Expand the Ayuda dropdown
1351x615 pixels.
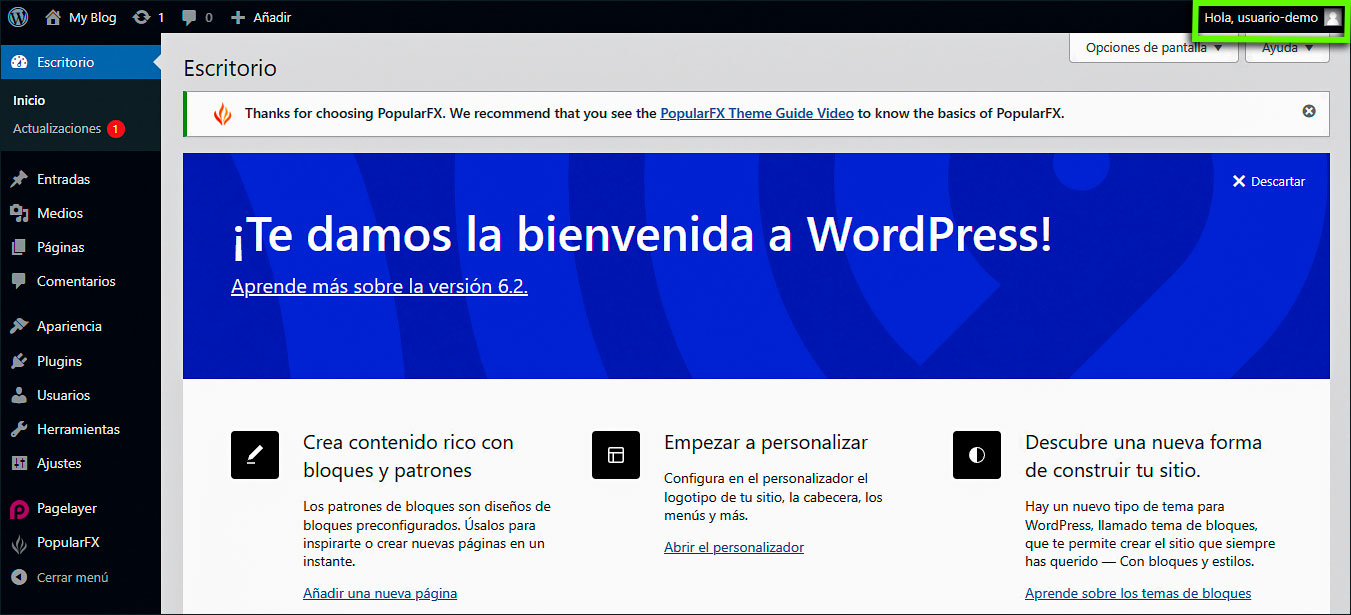click(x=1286, y=47)
